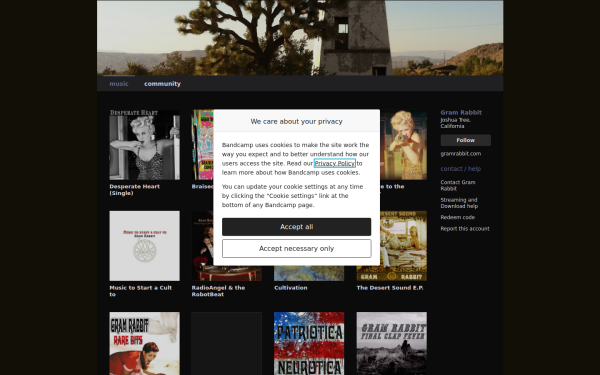Open Desperate Heart album cover
The width and height of the screenshot is (600, 375).
coord(144,145)
